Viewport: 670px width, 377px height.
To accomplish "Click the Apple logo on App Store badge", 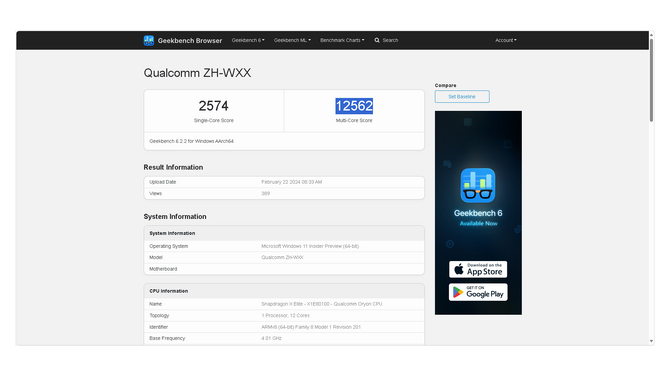I will [x=459, y=269].
